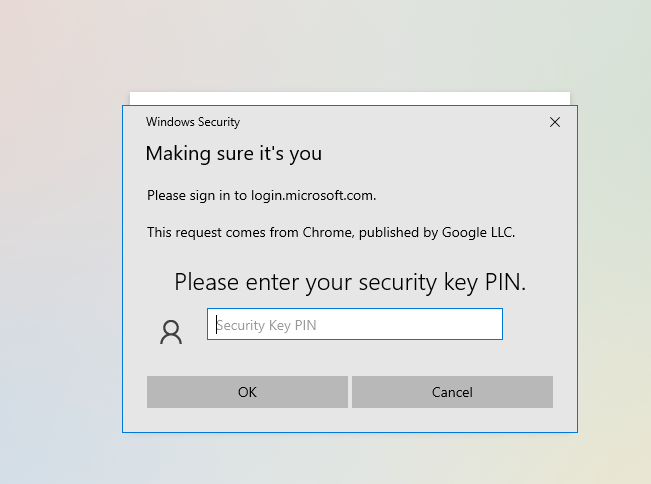Click the blank dialog area below the Cancel button

click(x=452, y=420)
